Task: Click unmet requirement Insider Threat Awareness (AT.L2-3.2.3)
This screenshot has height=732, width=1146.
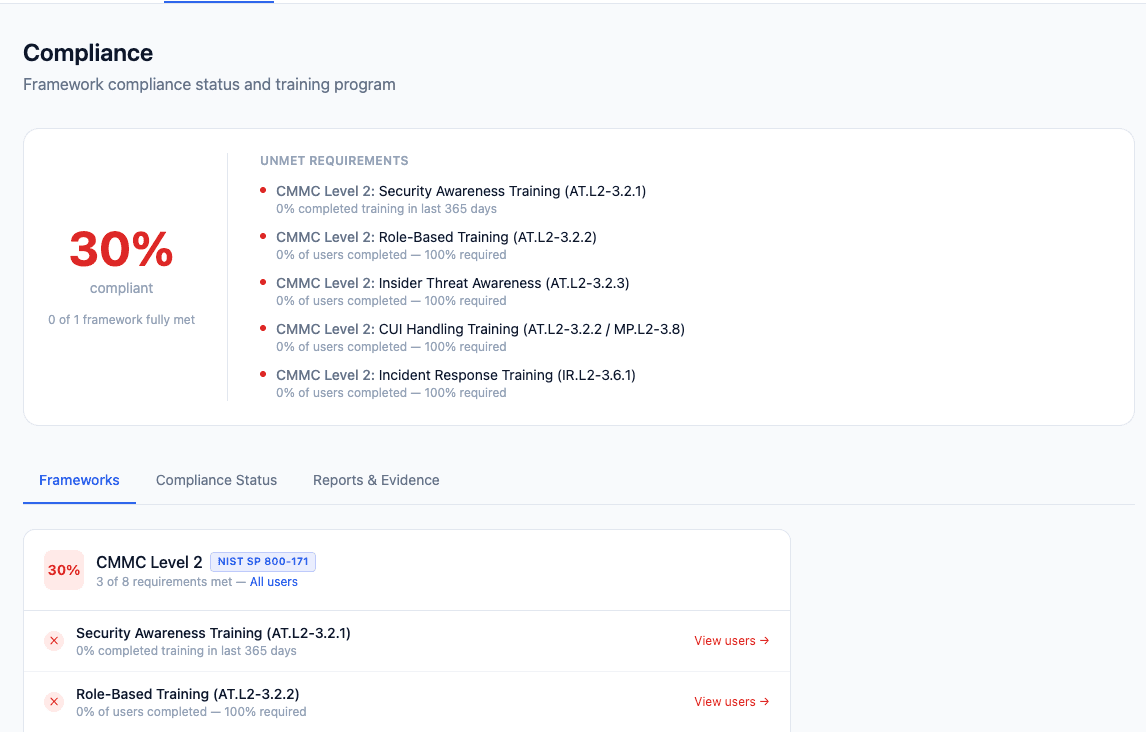Action: [452, 283]
